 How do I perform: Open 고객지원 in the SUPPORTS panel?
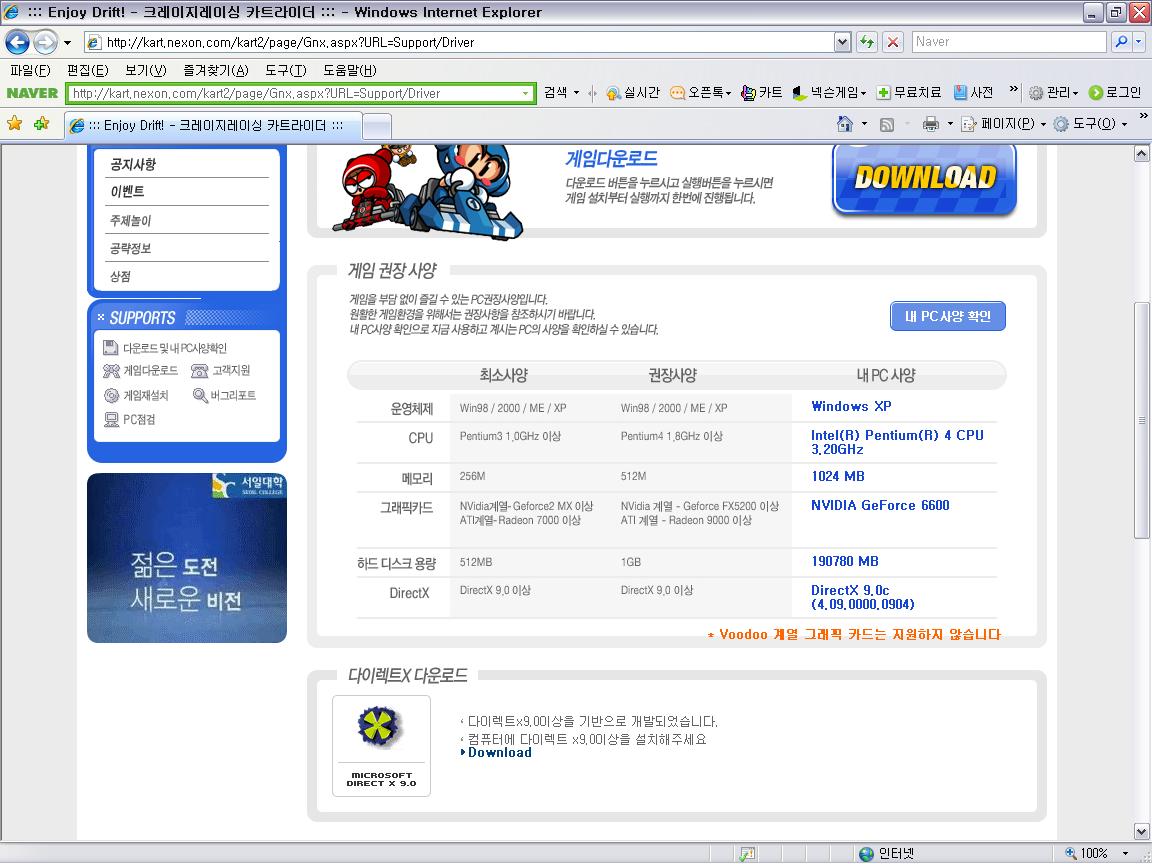[x=221, y=371]
